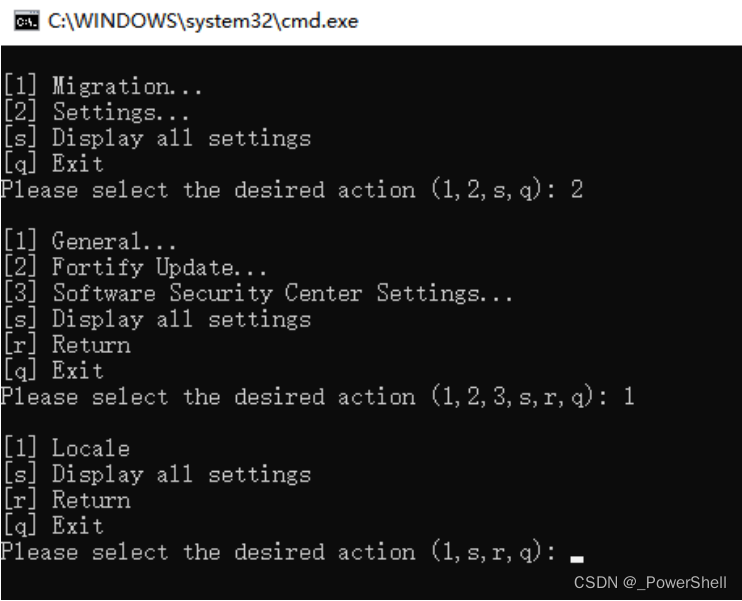
Task: Click Display all settings below Locale
Action: tap(155, 474)
